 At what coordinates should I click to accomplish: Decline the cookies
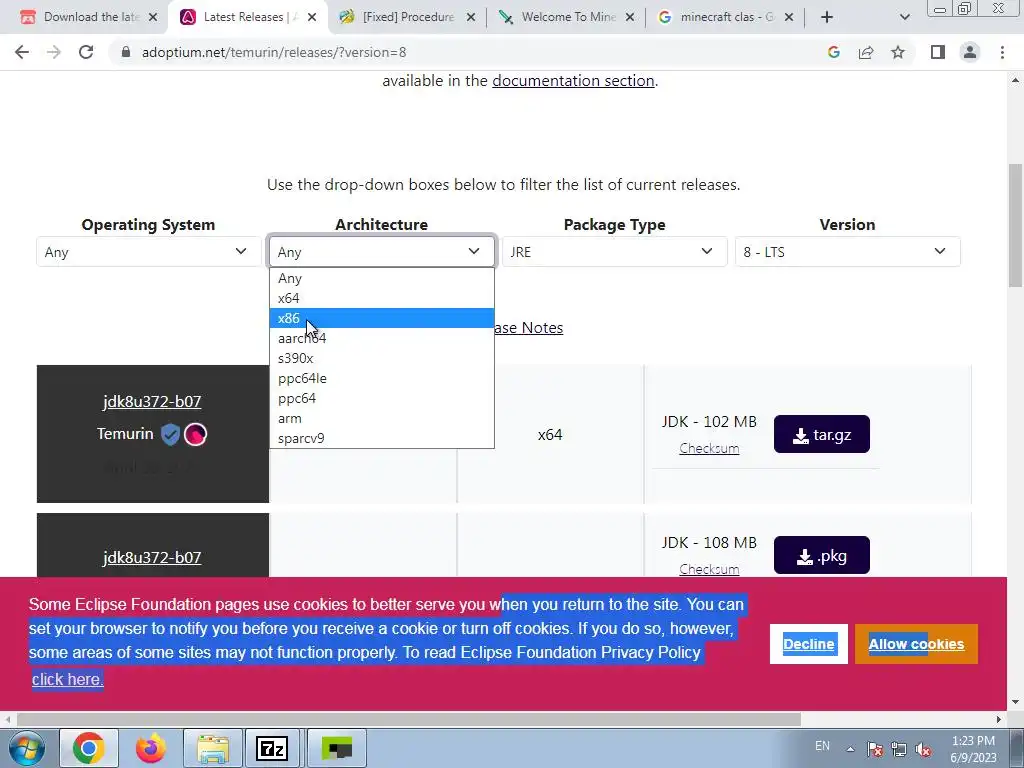pos(808,644)
